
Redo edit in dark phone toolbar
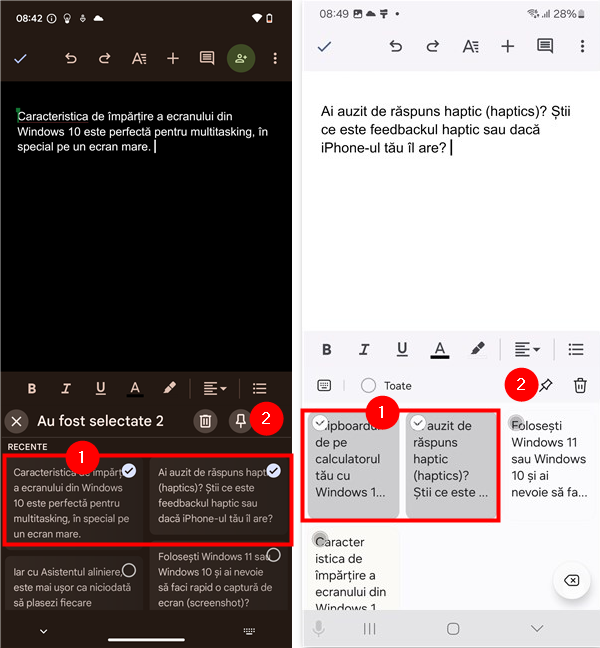point(105,59)
